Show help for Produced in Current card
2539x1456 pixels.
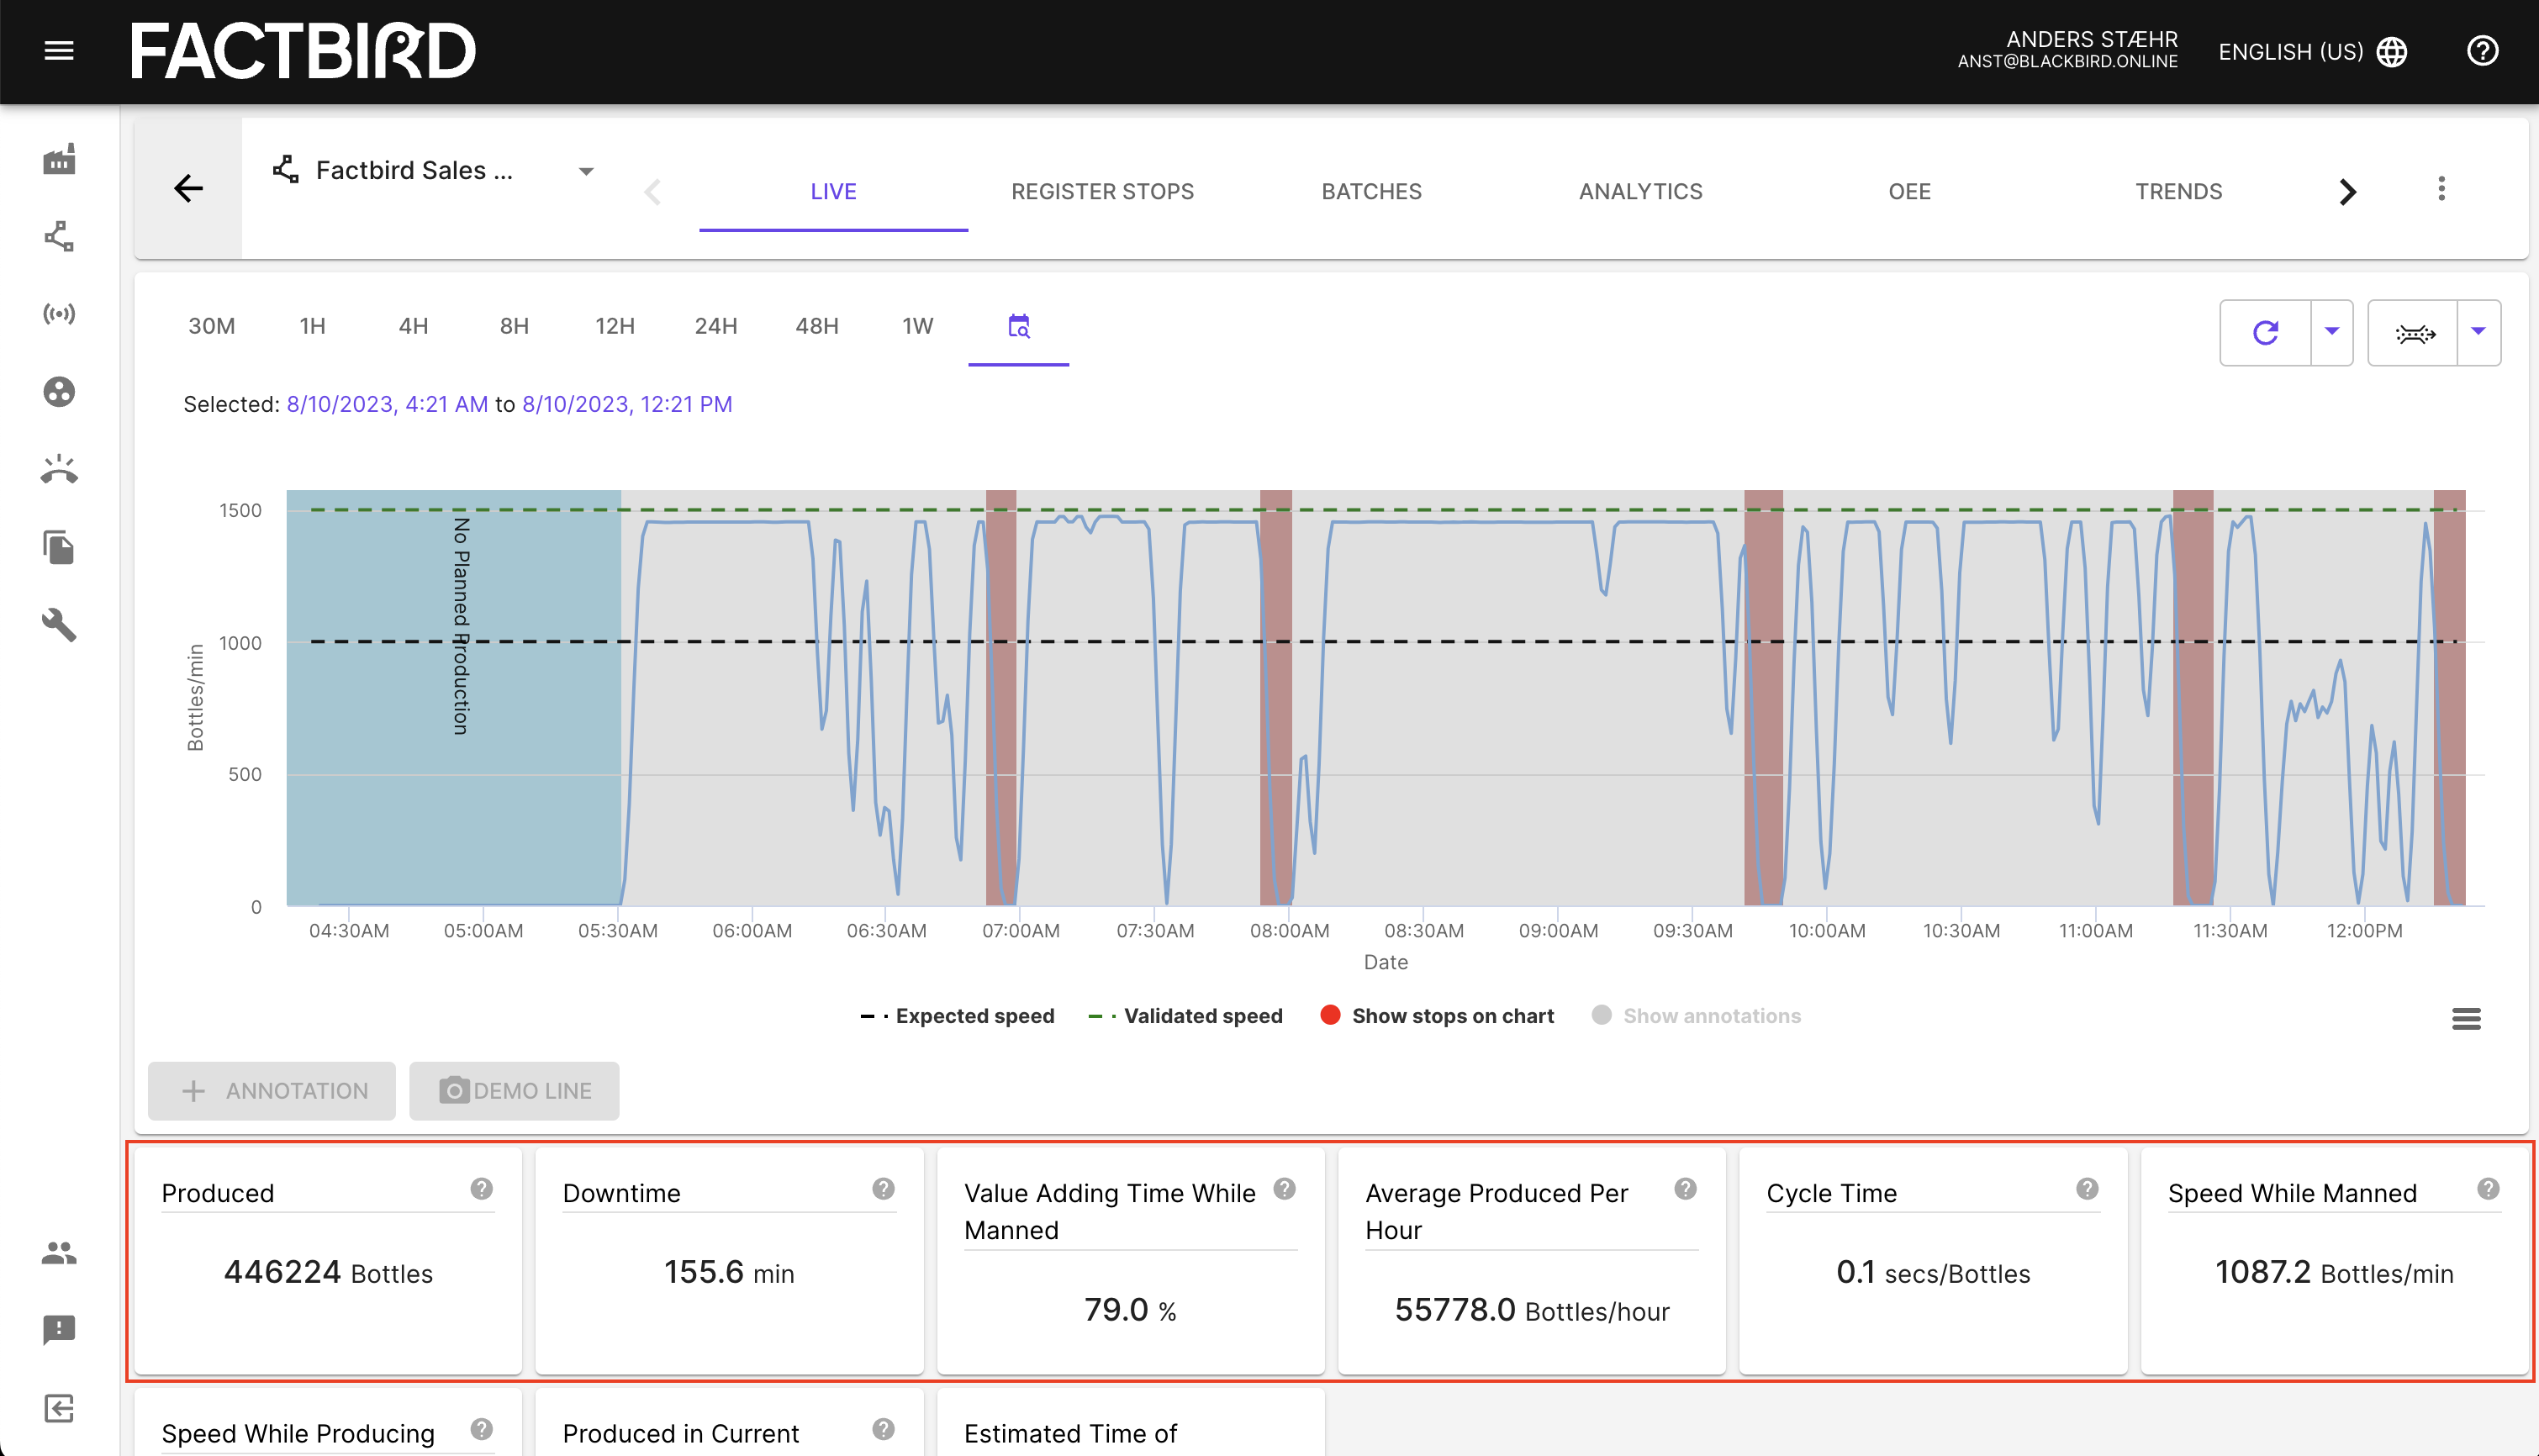(x=883, y=1428)
